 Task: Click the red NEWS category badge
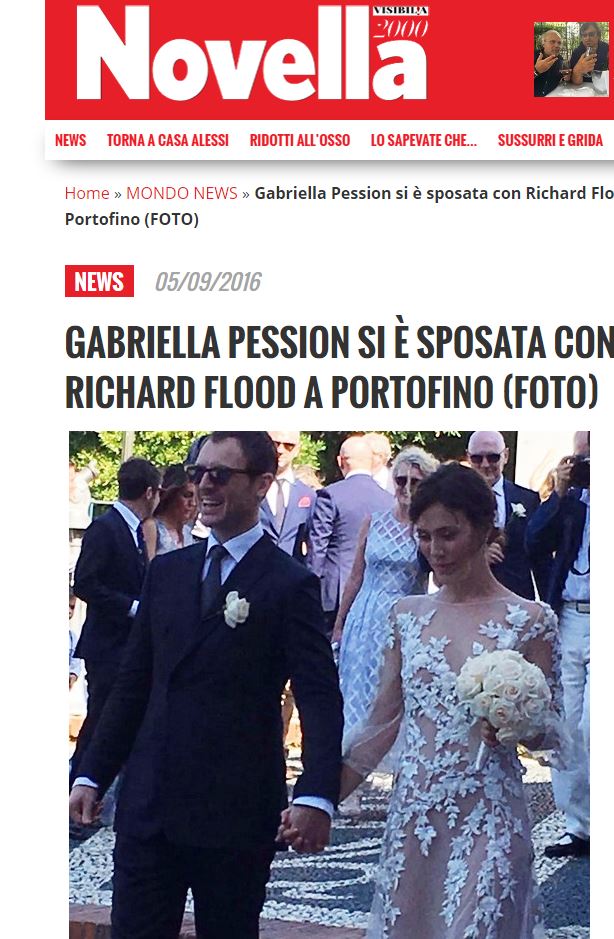[x=99, y=281]
